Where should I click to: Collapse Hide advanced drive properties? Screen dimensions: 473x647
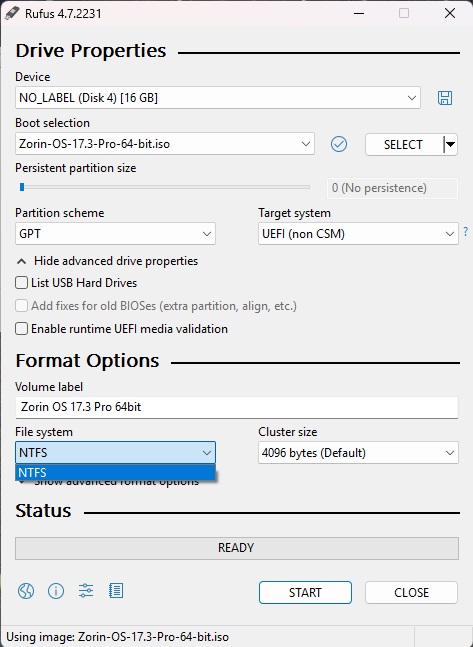(107, 261)
